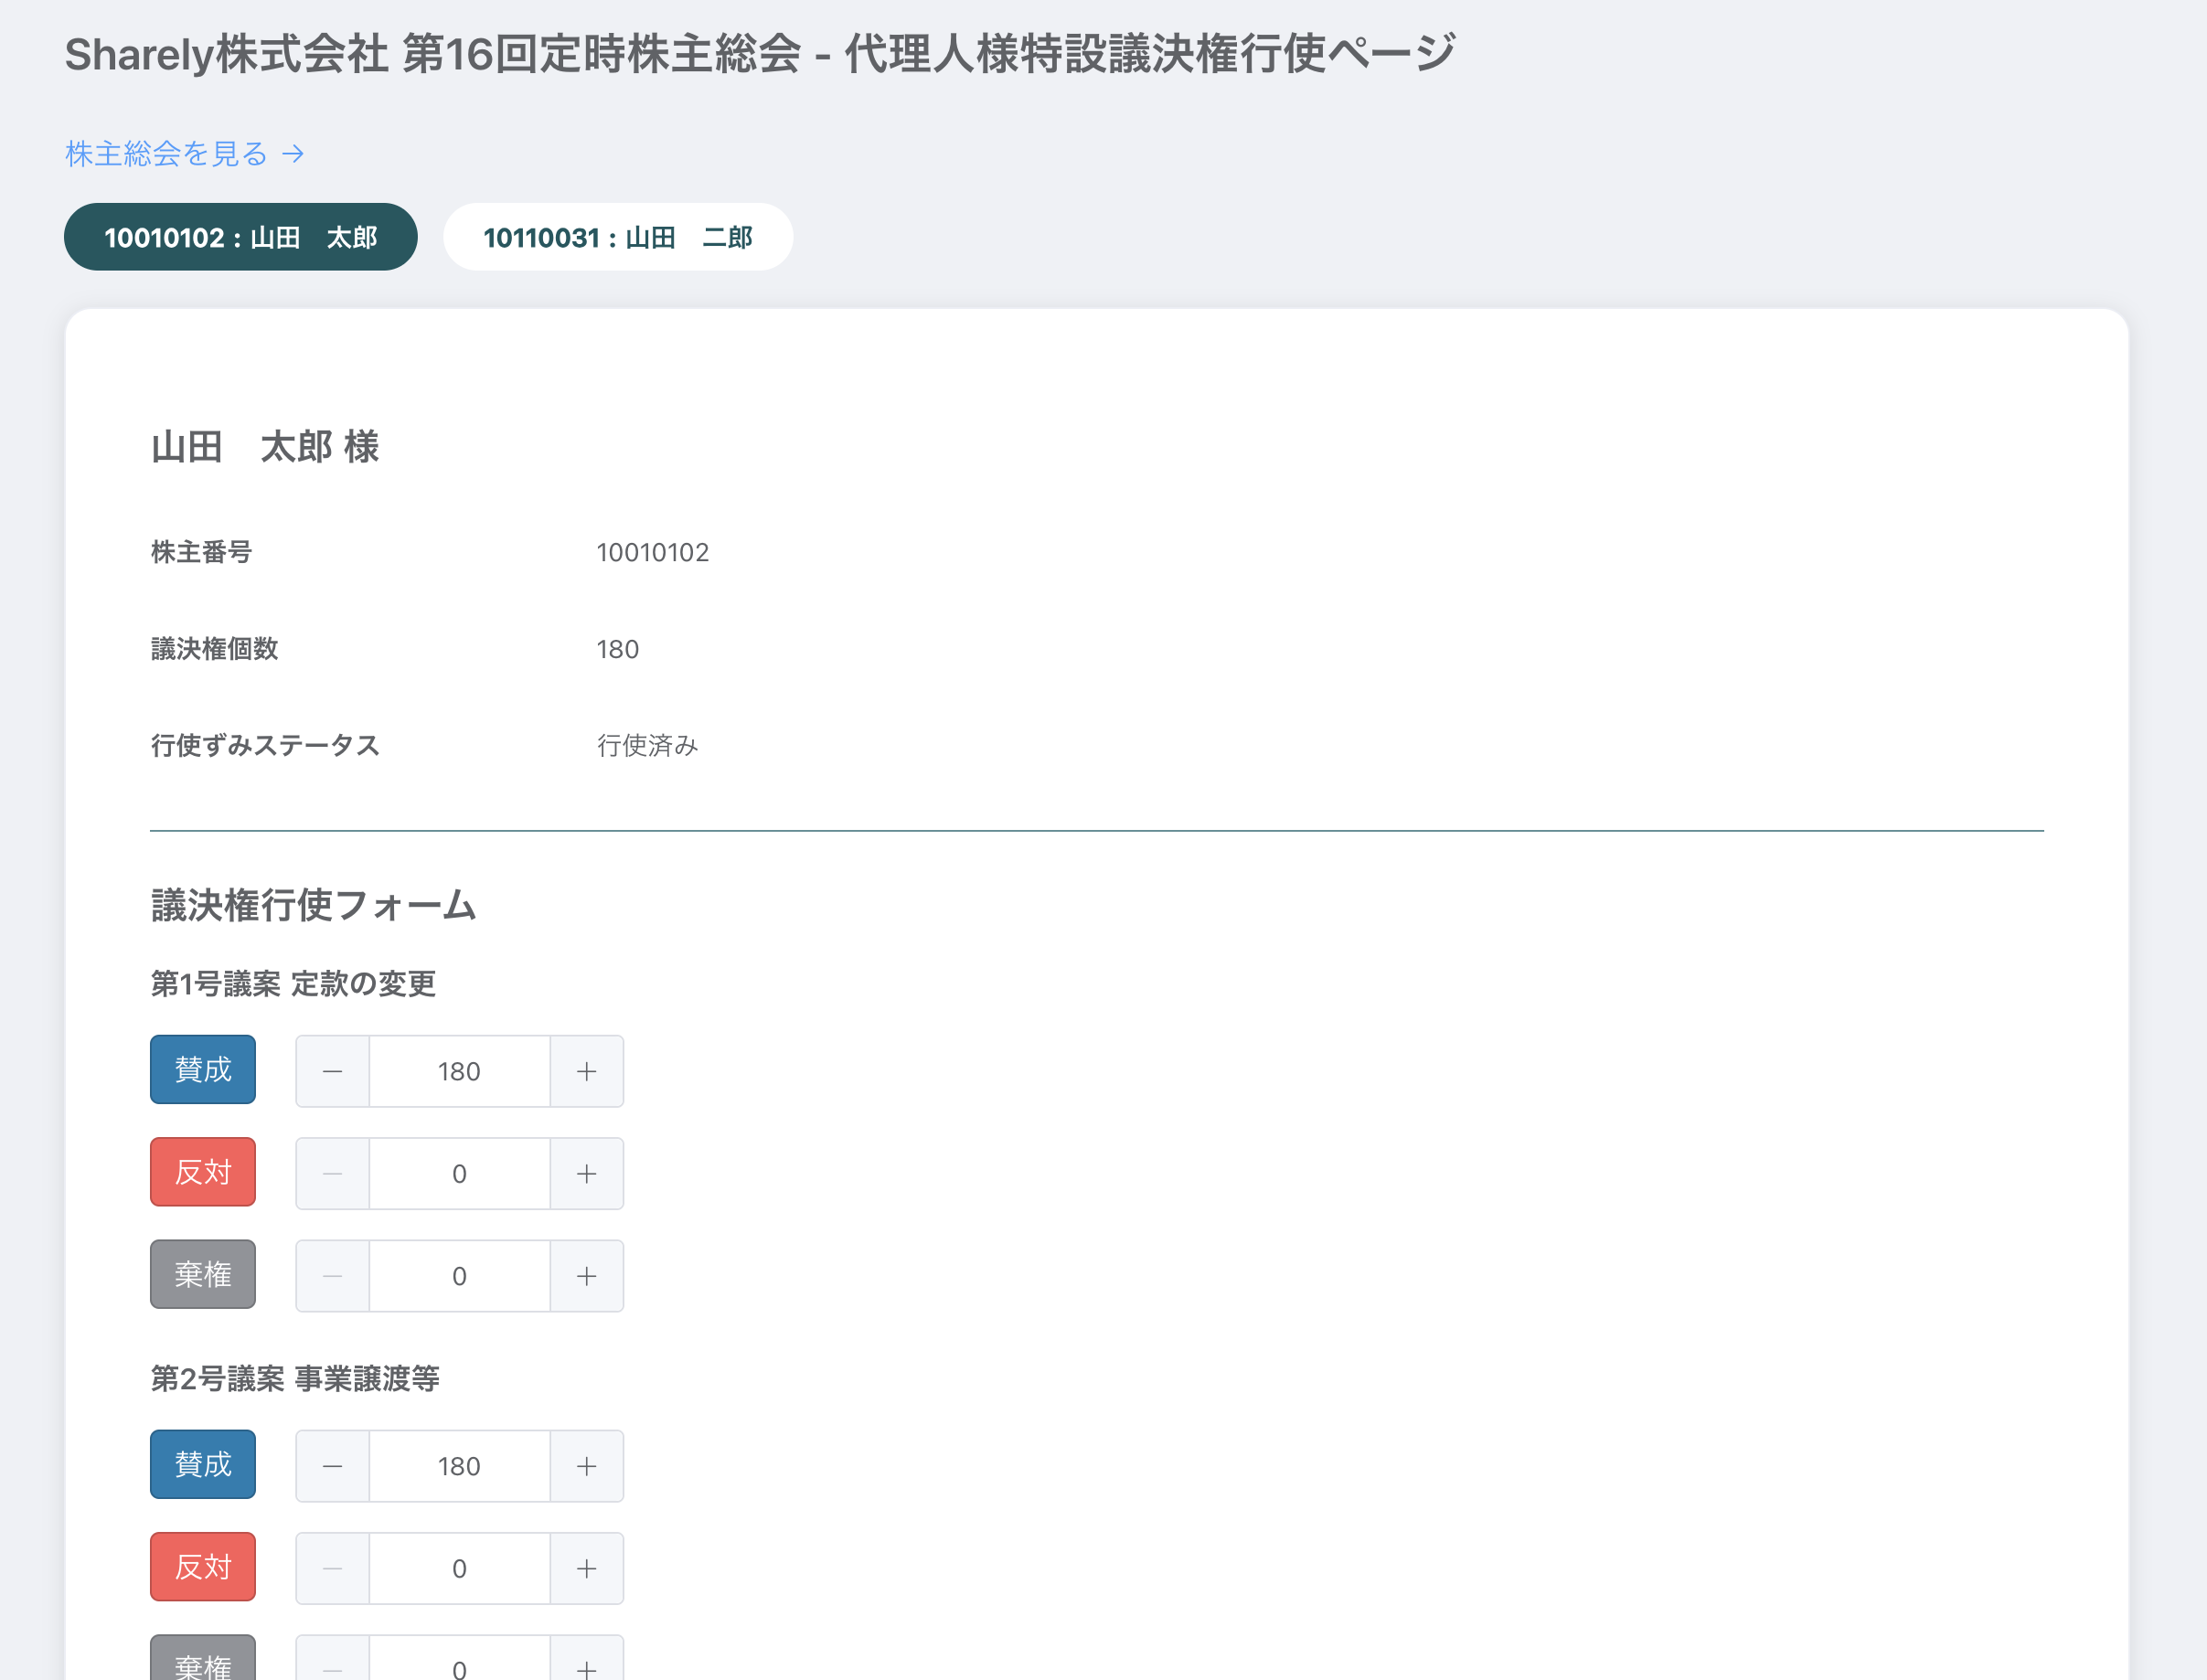Focus the 反対 value field of 第1号議案
2207x1680 pixels.
coord(460,1174)
